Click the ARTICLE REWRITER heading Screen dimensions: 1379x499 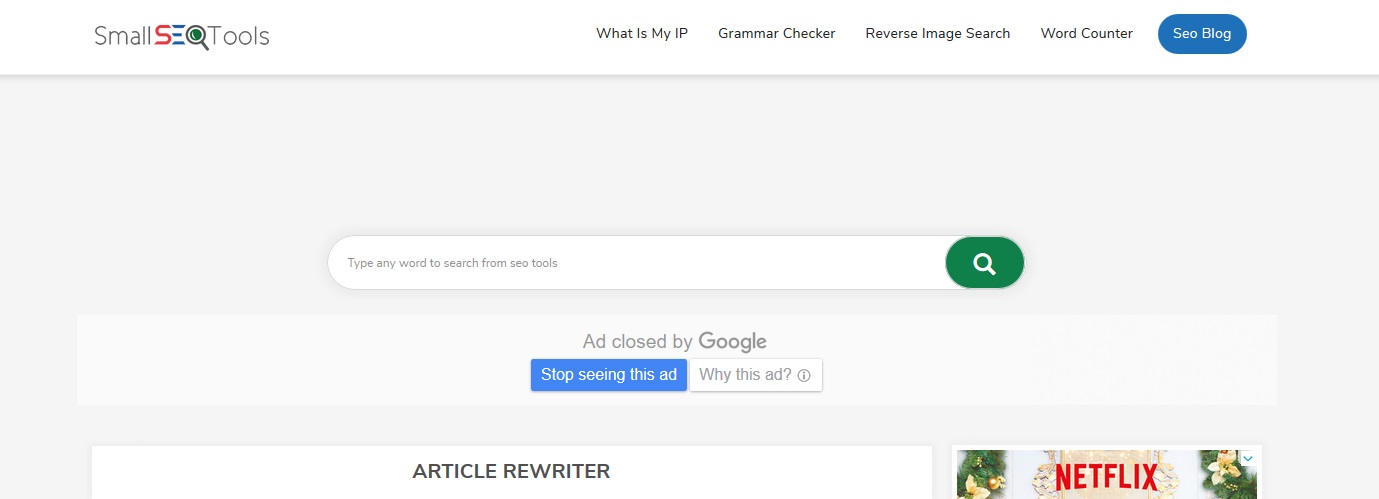[x=511, y=471]
